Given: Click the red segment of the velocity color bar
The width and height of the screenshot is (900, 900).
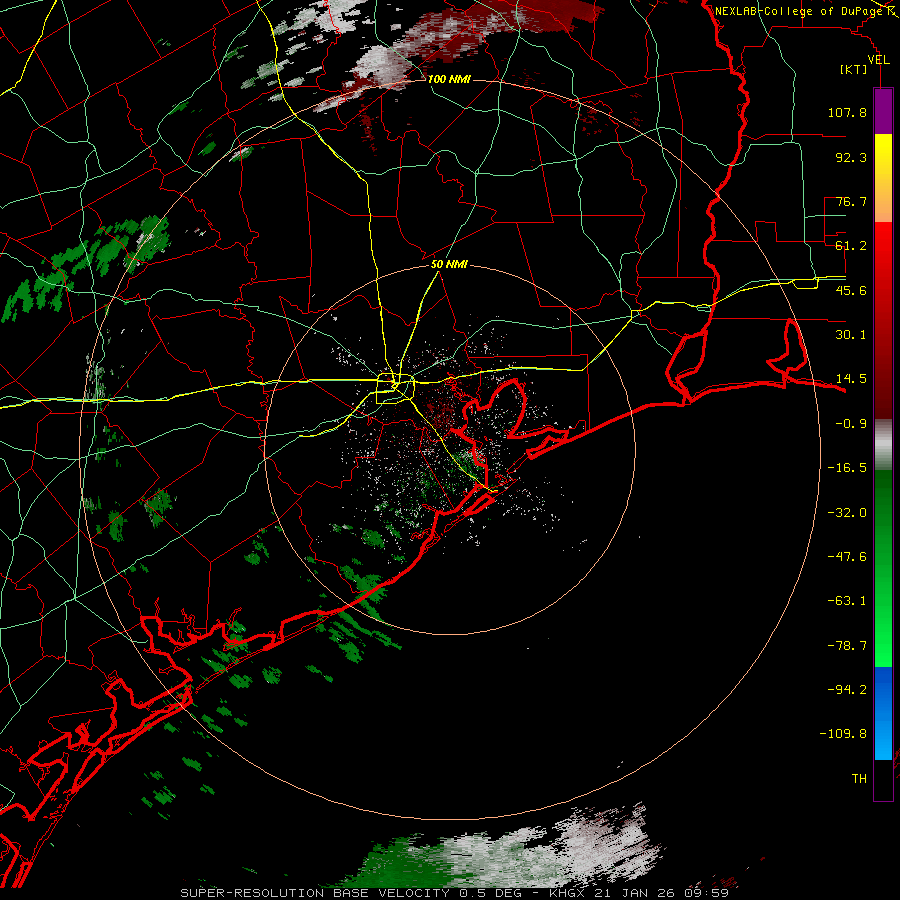Looking at the screenshot, I should (x=883, y=320).
